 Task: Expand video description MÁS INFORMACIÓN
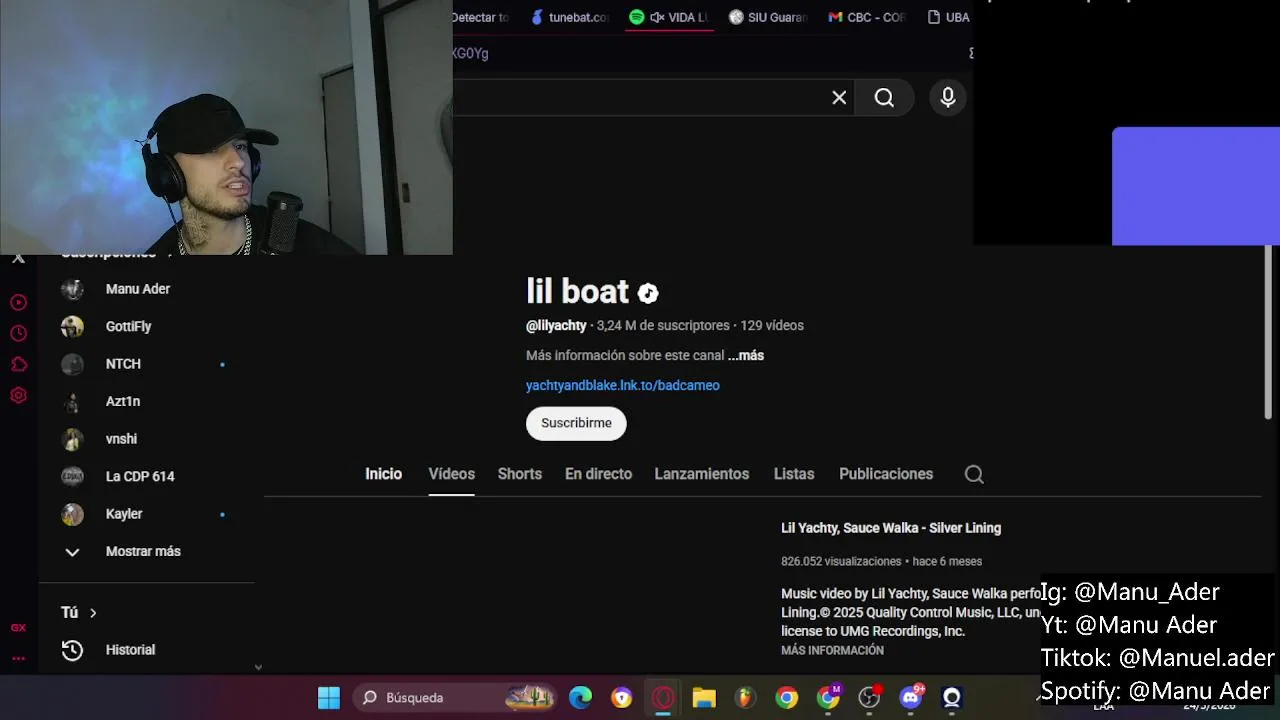(832, 650)
